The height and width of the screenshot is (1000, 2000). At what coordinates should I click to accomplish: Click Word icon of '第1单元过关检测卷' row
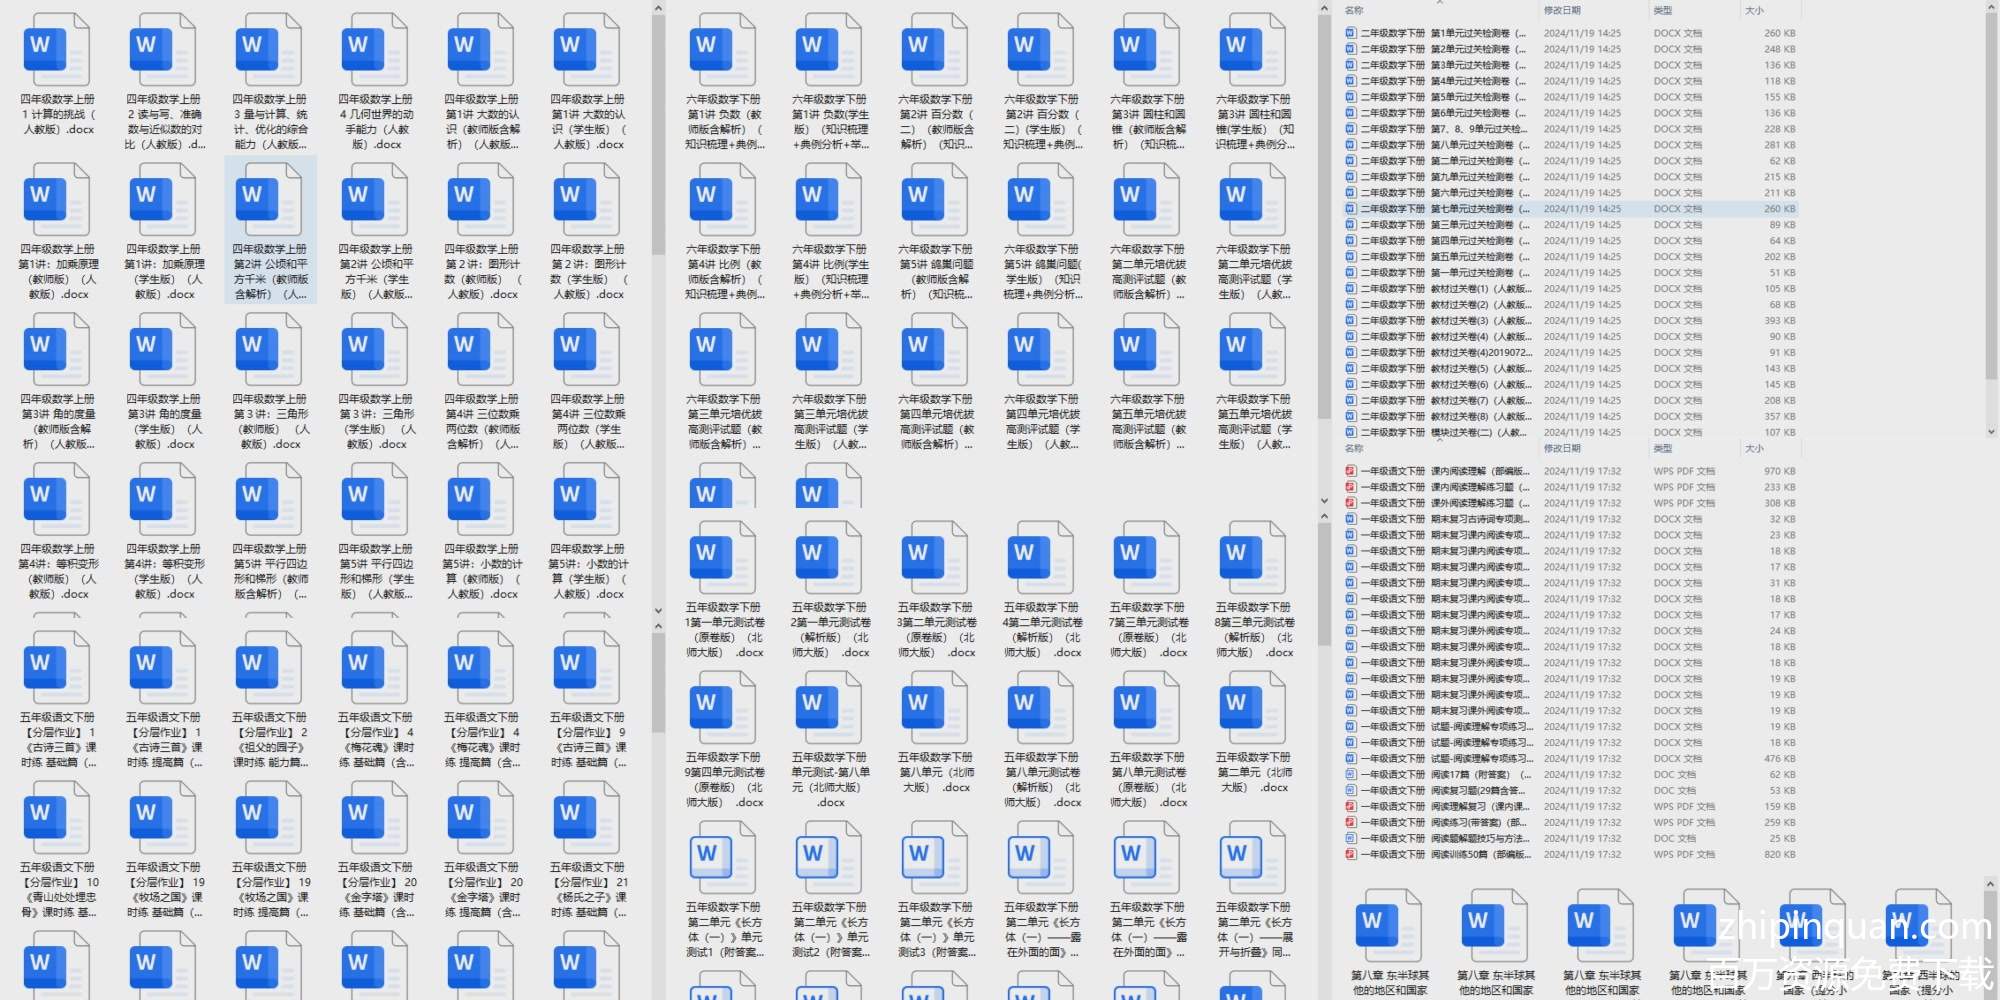[x=1350, y=33]
